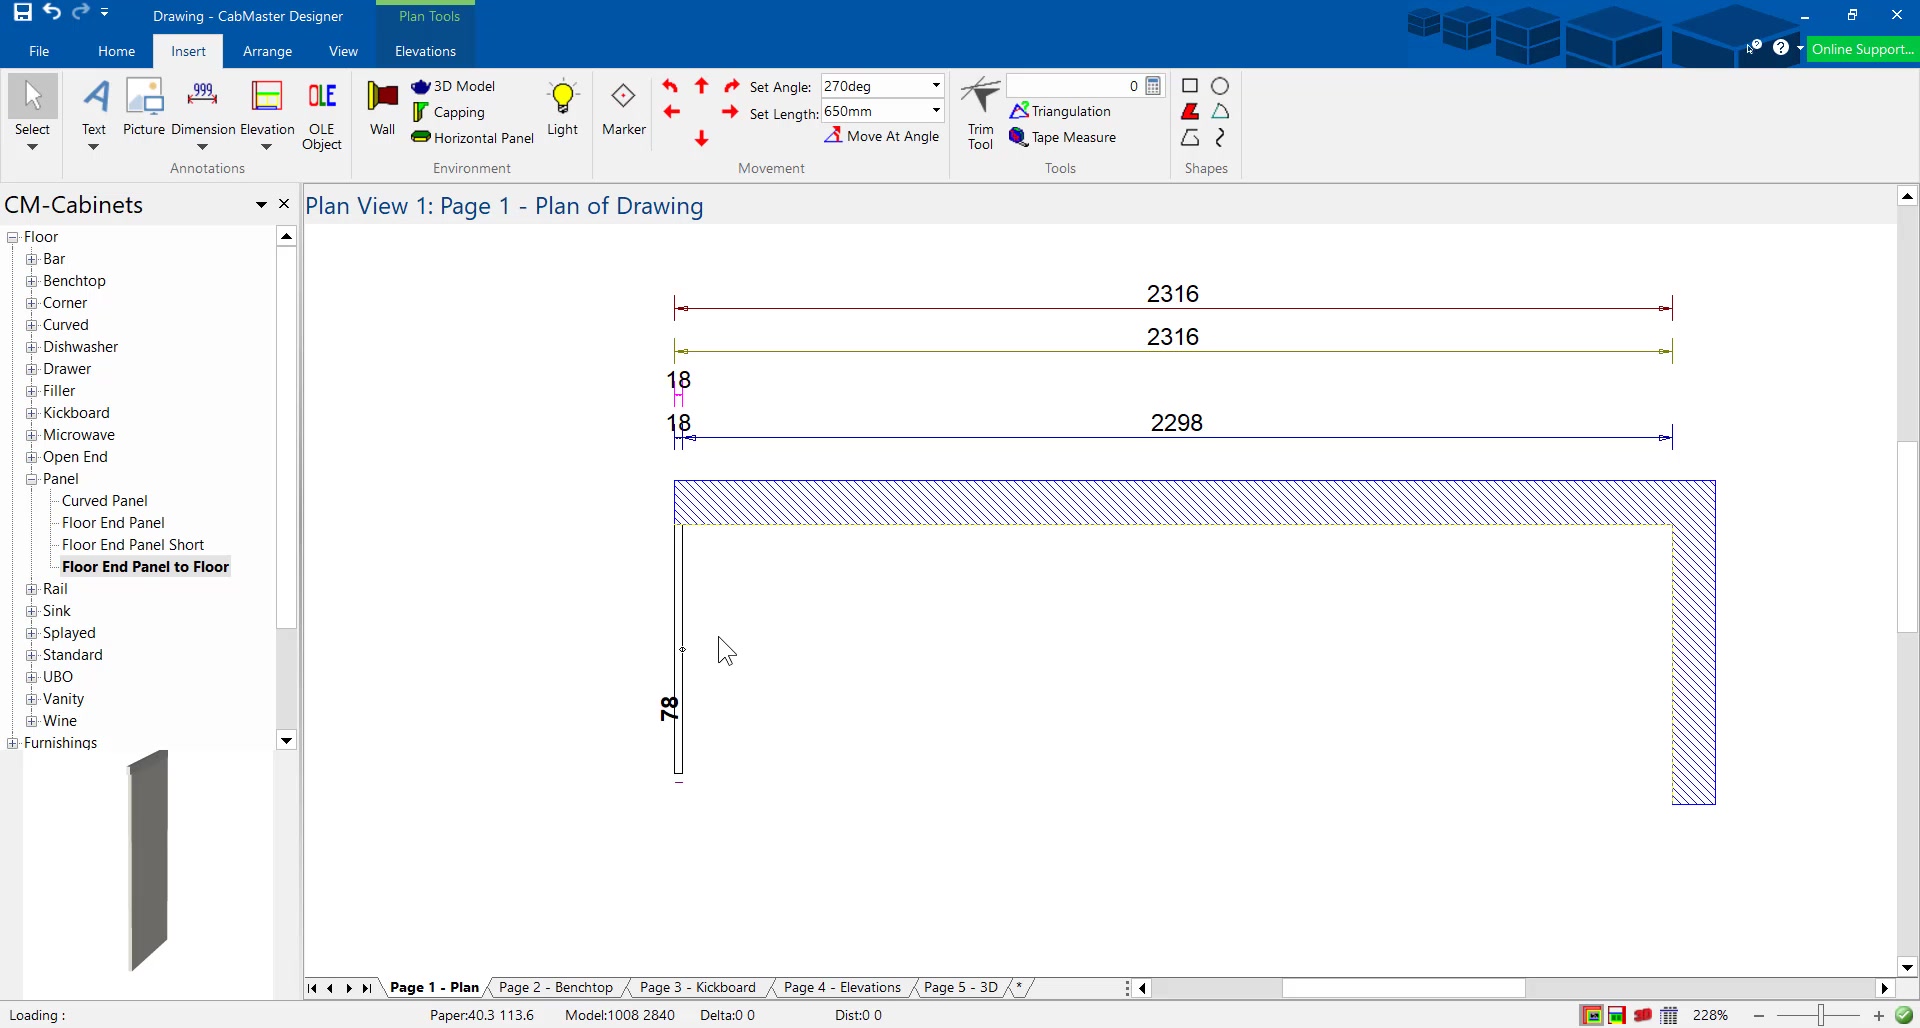Viewport: 1920px width, 1028px height.
Task: Jump to the last page arrow
Action: [367, 988]
